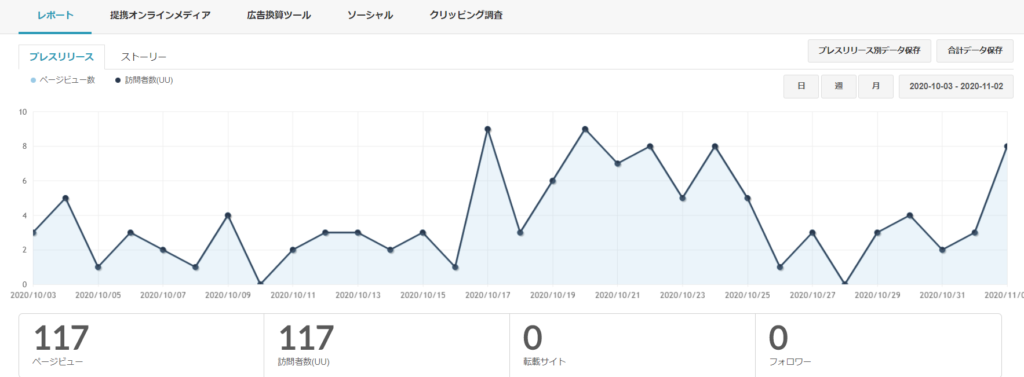Toggle the 訪問者数(UU) legend series
Screen dimensions: 1024x377
pyautogui.click(x=144, y=80)
